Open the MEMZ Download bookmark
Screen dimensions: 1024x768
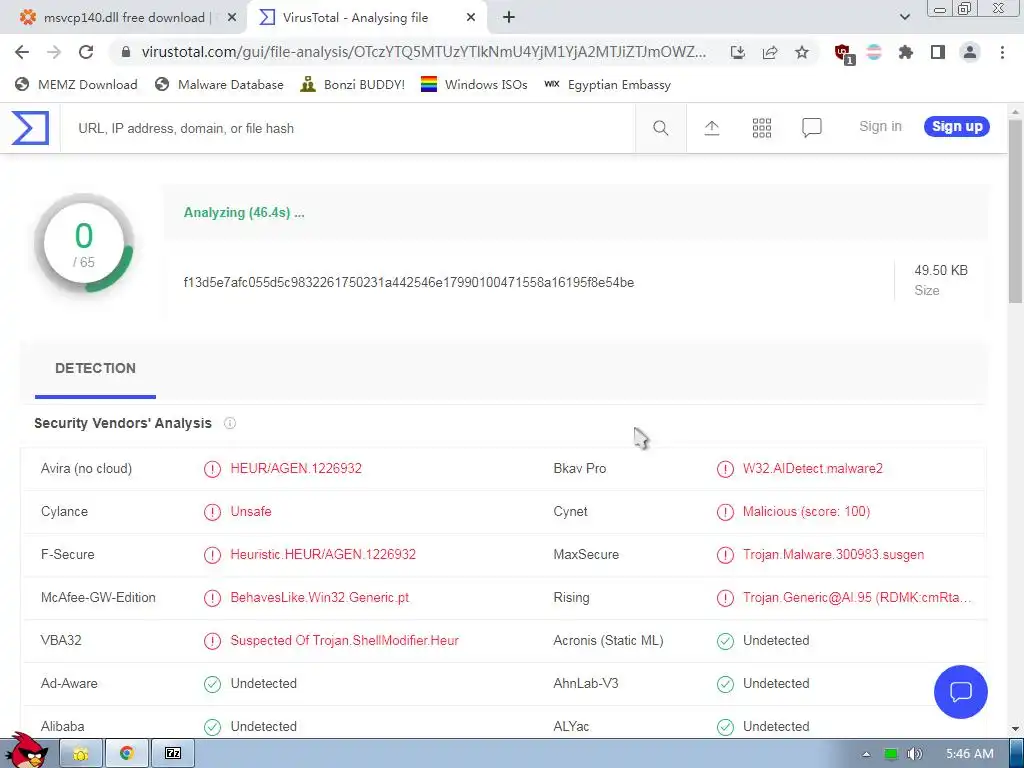(76, 85)
